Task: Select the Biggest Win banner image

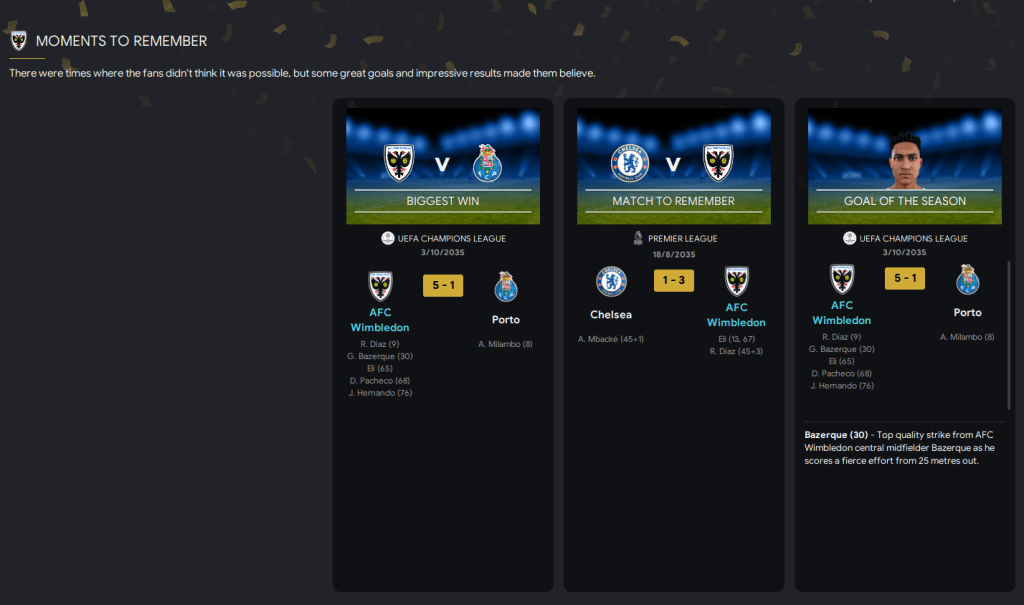Action: coord(443,166)
